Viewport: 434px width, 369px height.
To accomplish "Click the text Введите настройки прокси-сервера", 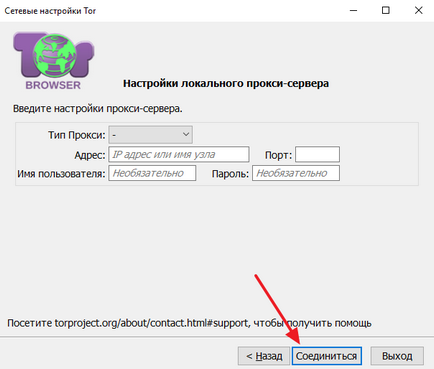I will (98, 109).
